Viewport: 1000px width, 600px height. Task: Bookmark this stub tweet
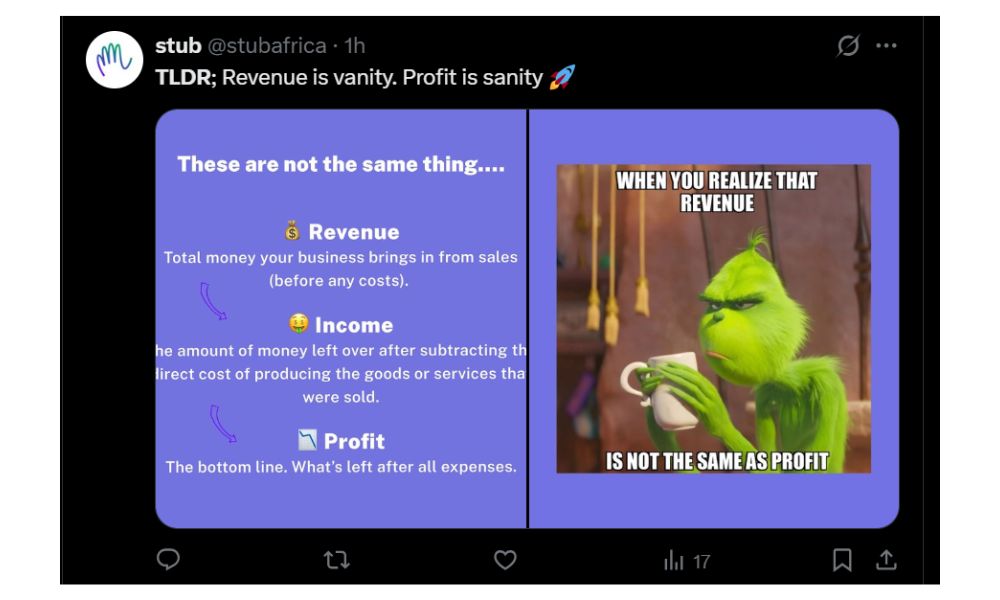click(x=842, y=560)
